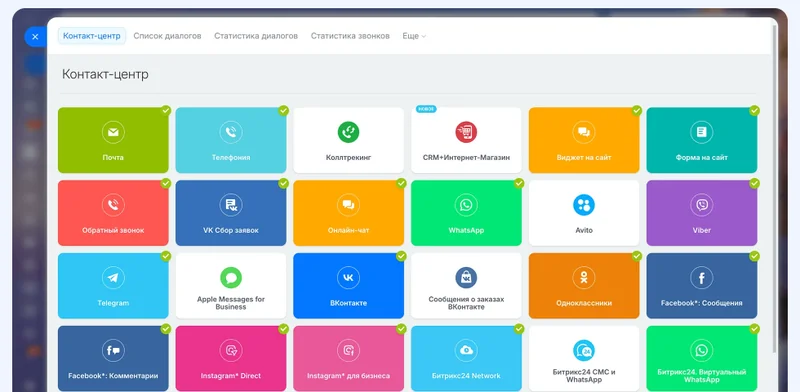The image size is (800, 392).
Task: Select the CRM+Интернет-Магазин red cart icon
Action: (466, 132)
